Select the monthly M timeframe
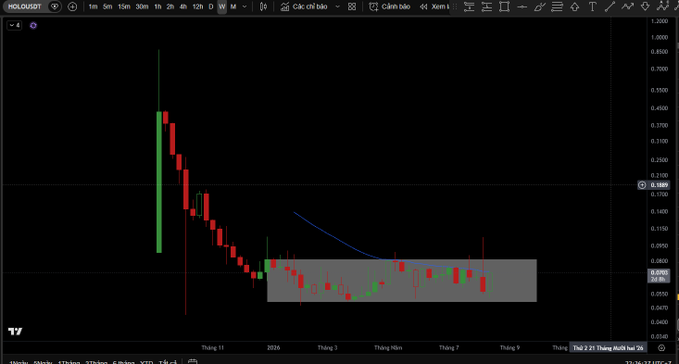This screenshot has height=364, width=679. coord(233,6)
